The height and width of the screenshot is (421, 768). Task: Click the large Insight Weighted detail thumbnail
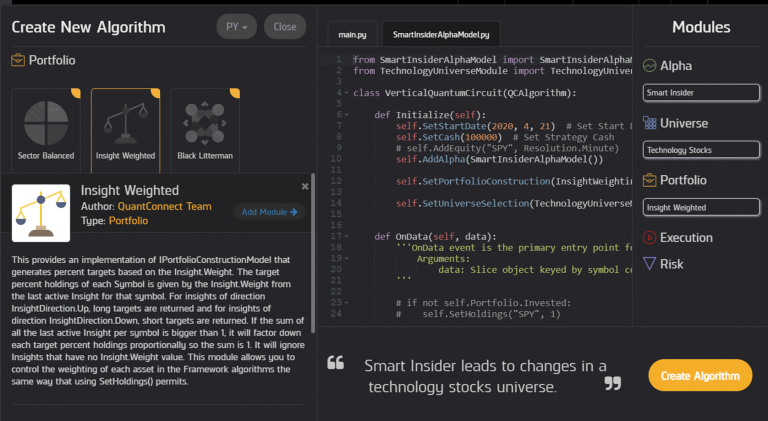41,212
